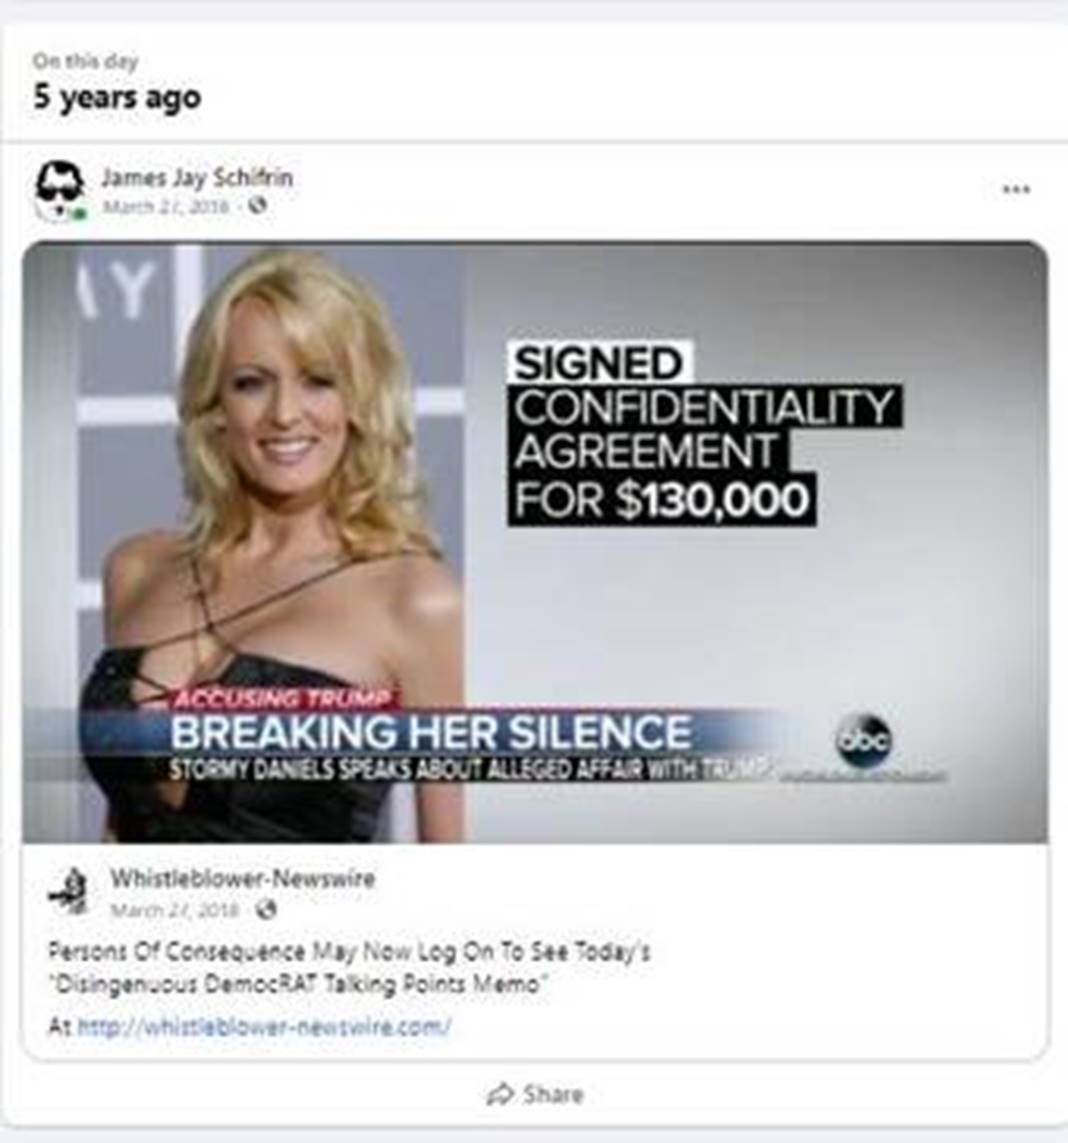The height and width of the screenshot is (1143, 1068).
Task: Open James Jay Schifrin's profile name link
Action: click(197, 178)
